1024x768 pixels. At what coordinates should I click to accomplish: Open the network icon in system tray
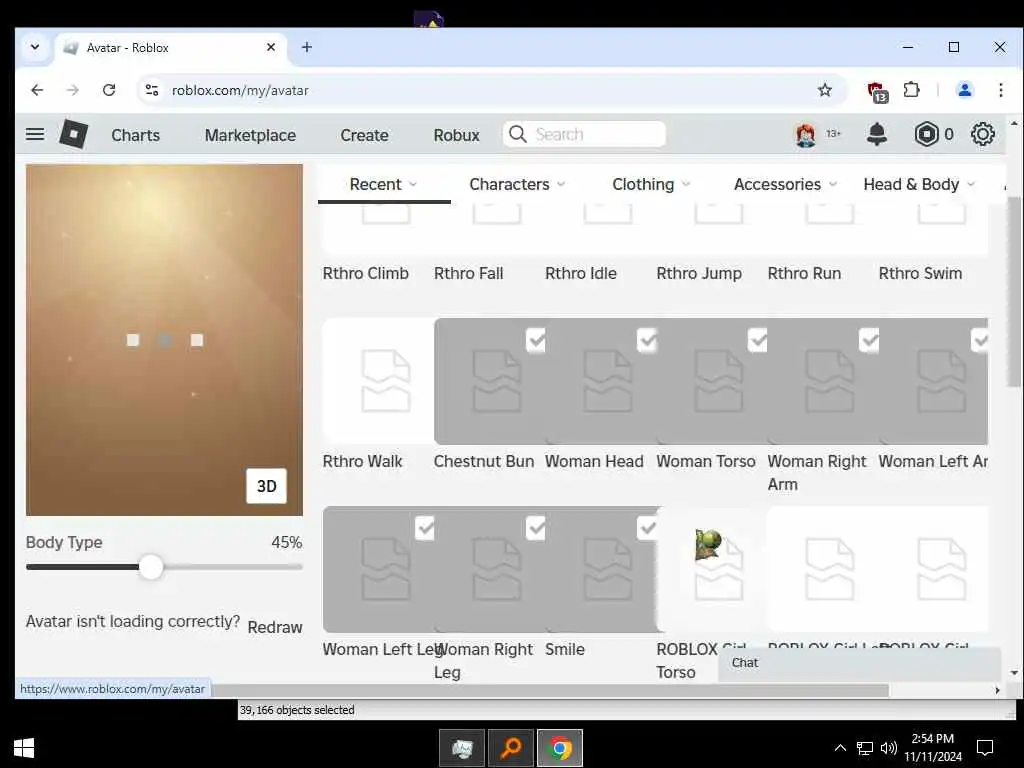[x=865, y=748]
